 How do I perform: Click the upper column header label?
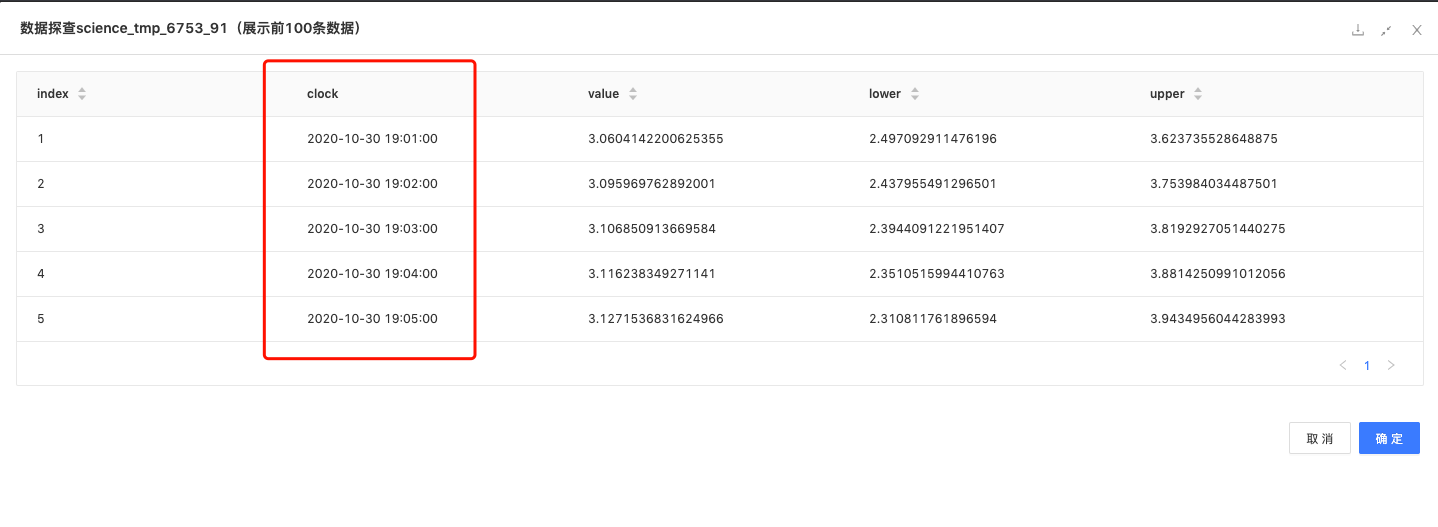[x=1167, y=94]
